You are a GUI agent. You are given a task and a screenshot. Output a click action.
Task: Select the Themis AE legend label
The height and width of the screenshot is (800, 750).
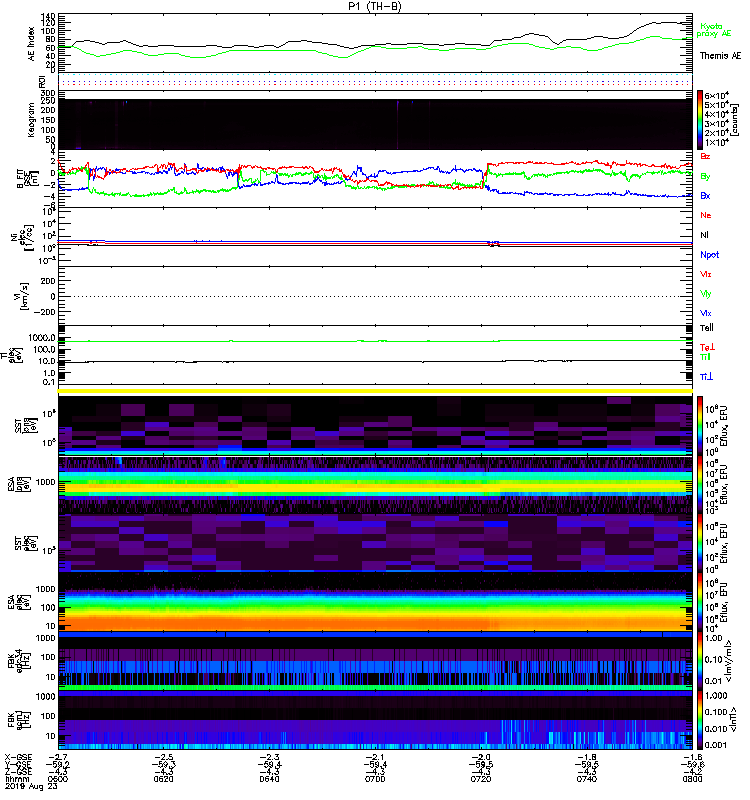coord(720,56)
